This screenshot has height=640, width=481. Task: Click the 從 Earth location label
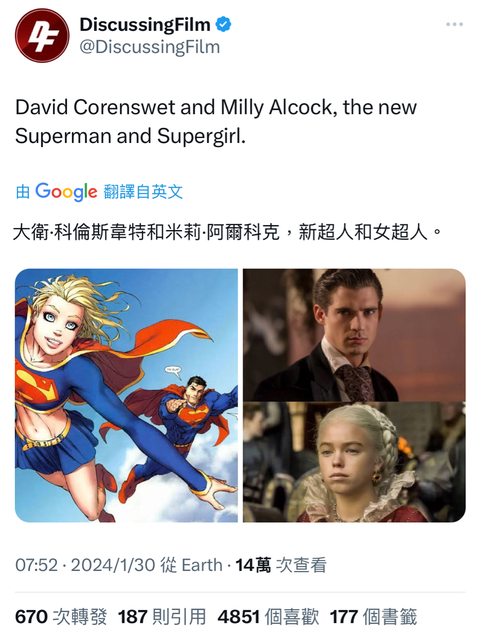pyautogui.click(x=191, y=565)
